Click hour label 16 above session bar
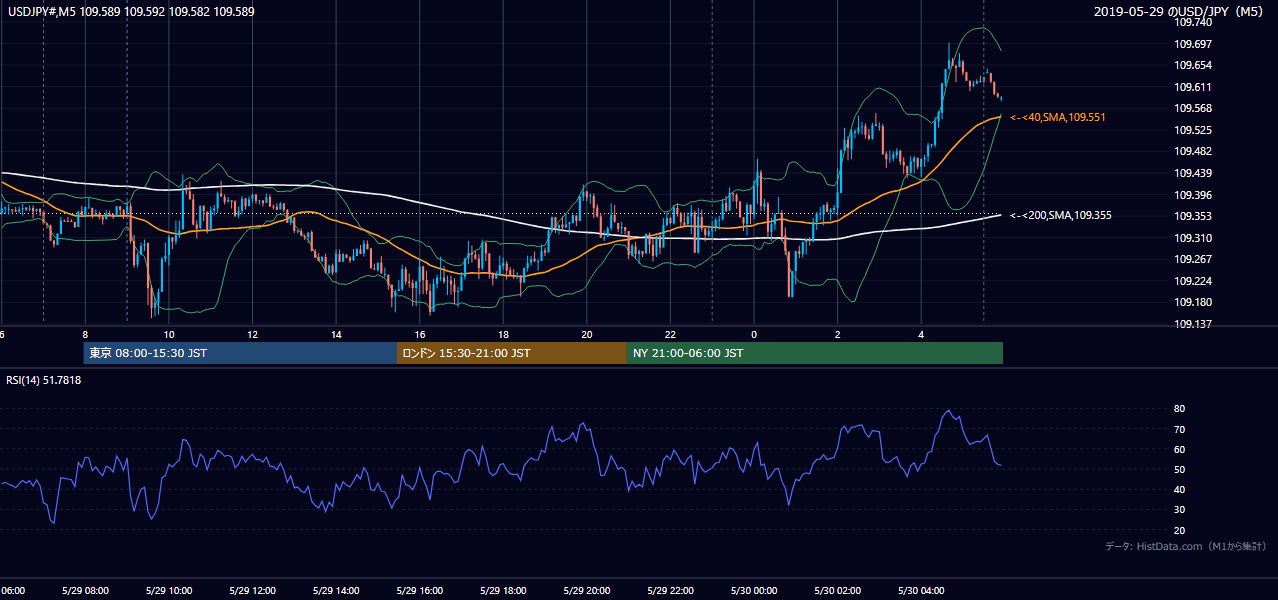This screenshot has width=1278, height=600. pos(420,334)
